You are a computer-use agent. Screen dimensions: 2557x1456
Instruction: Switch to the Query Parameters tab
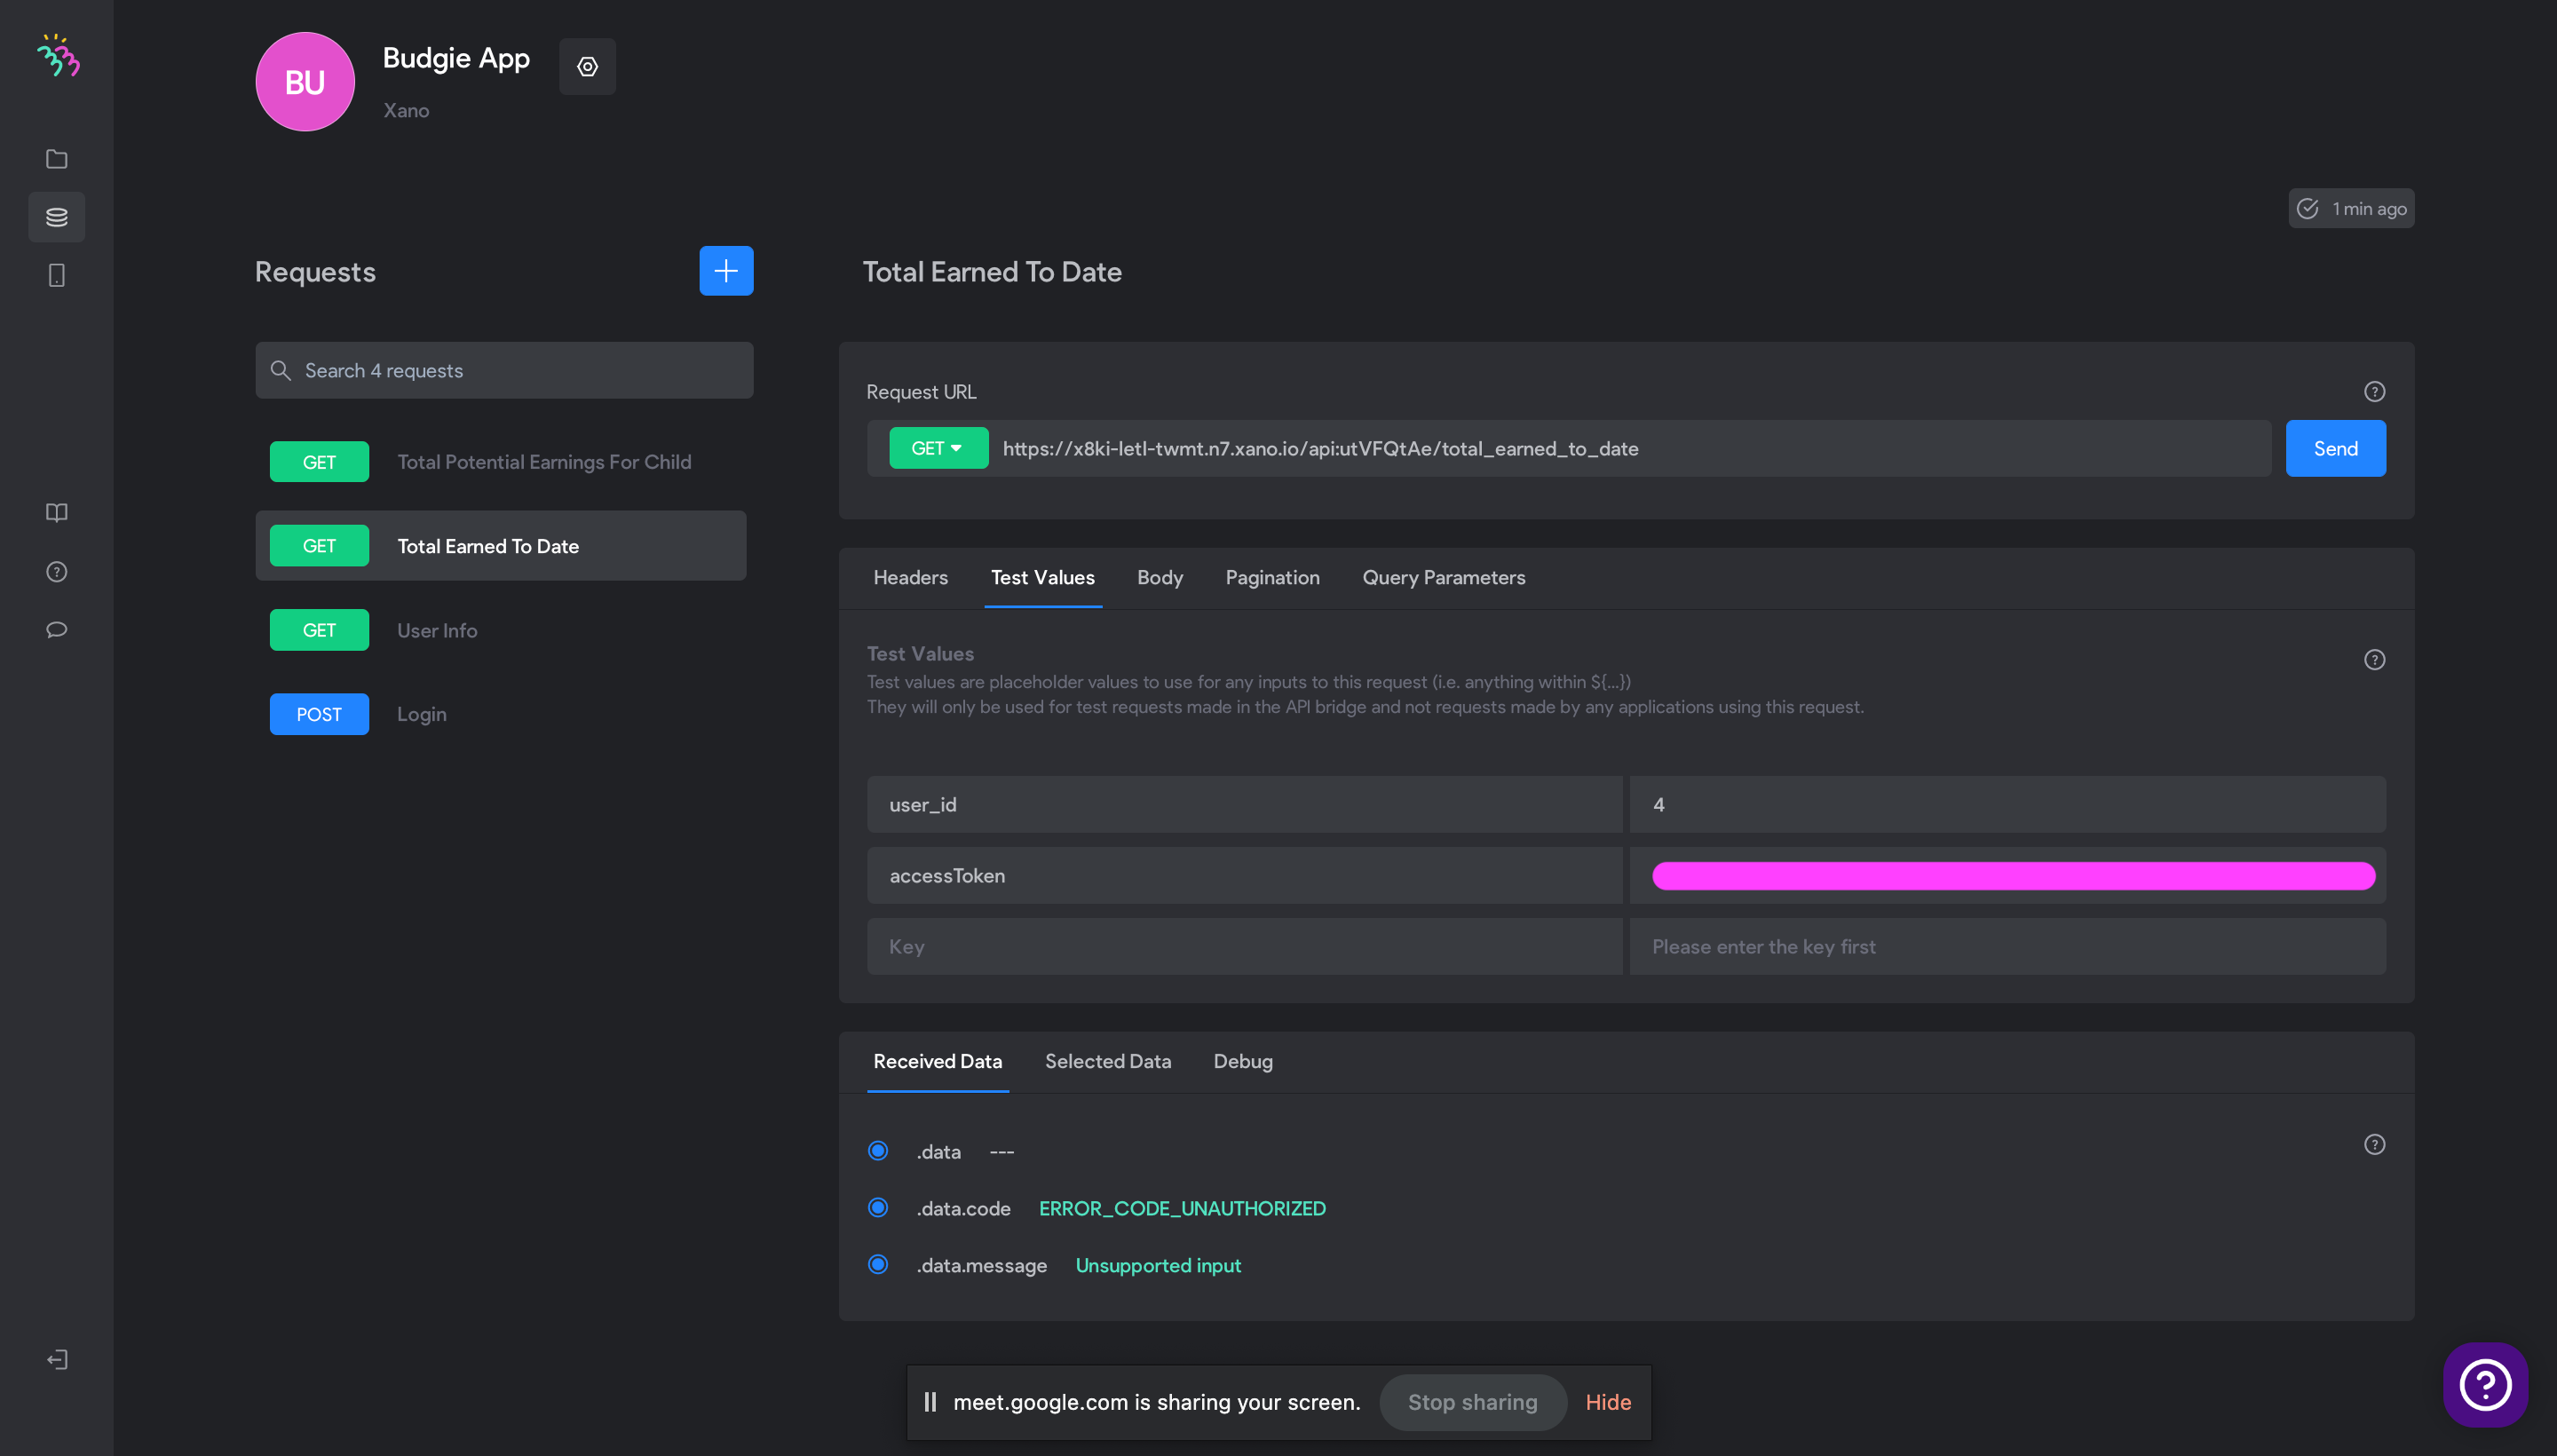click(x=1443, y=577)
